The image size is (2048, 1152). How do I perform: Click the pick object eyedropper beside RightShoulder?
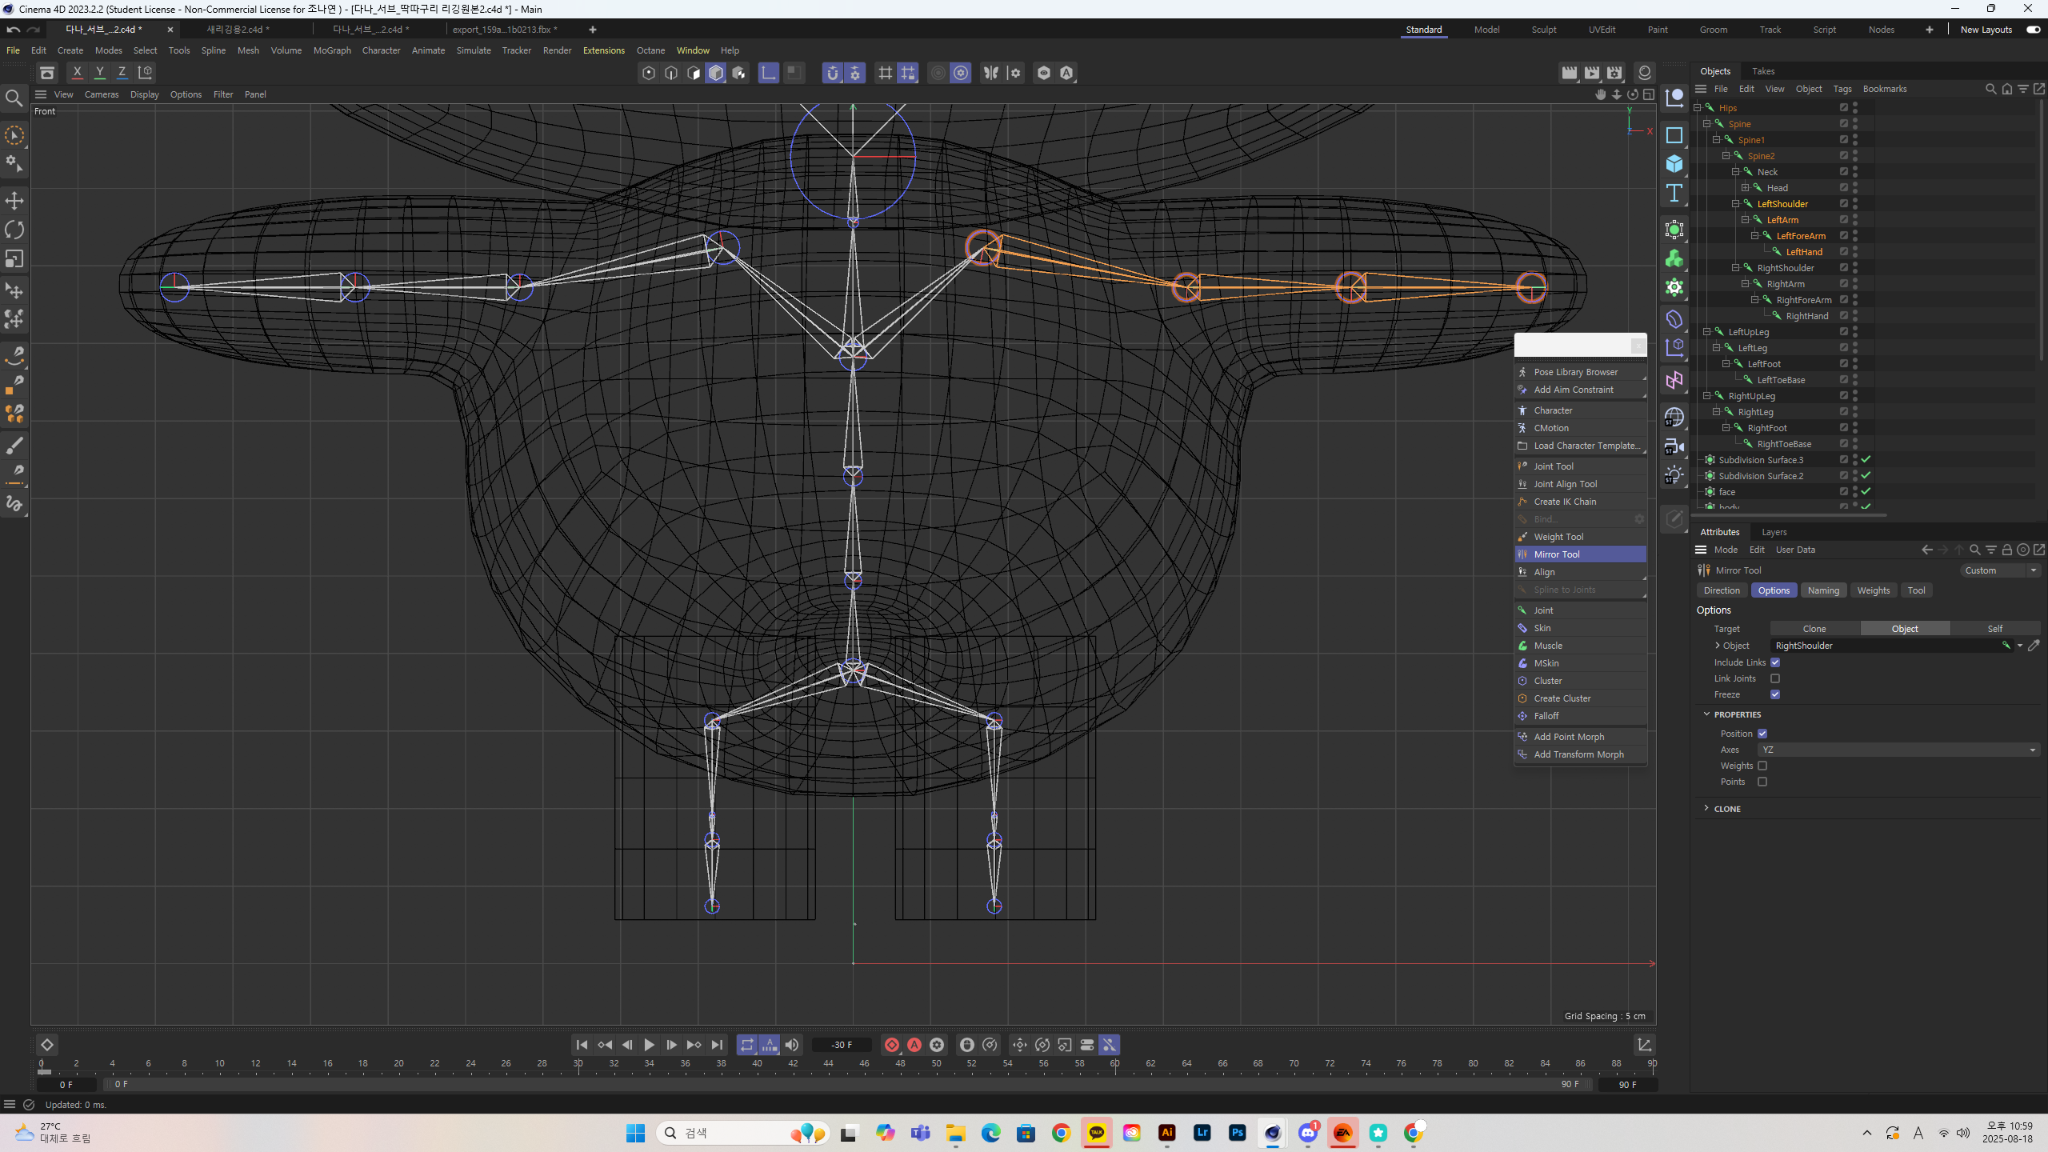tap(2034, 646)
